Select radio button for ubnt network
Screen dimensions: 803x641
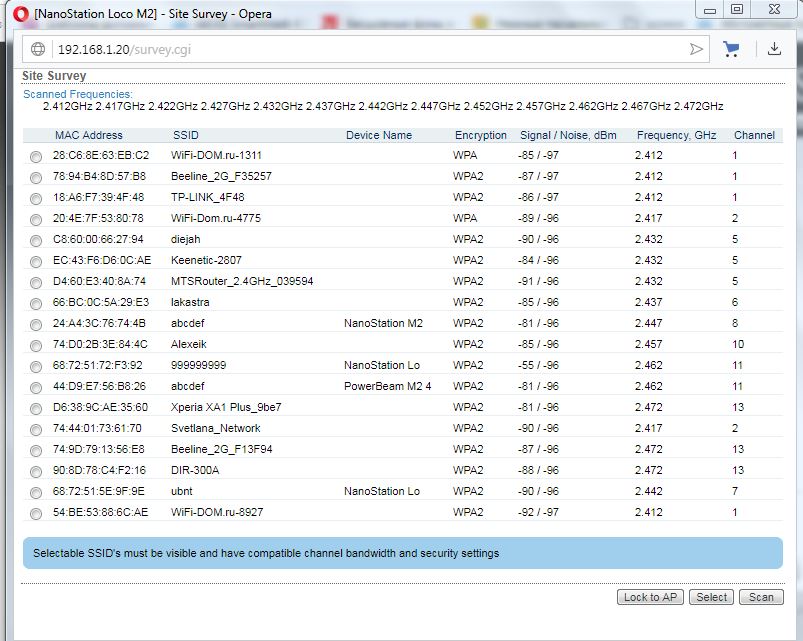tap(36, 493)
